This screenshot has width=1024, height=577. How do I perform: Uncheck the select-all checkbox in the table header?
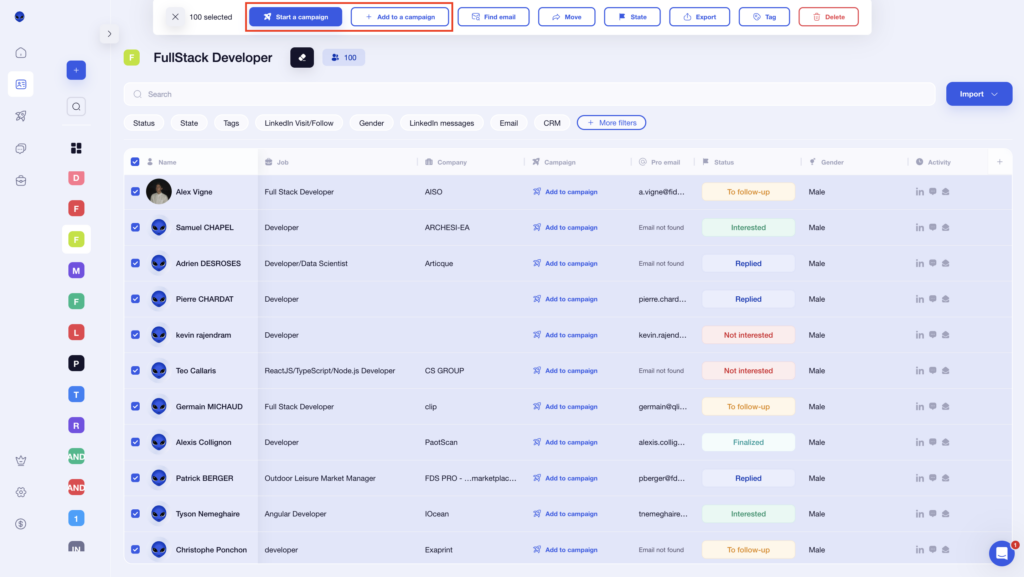133,161
